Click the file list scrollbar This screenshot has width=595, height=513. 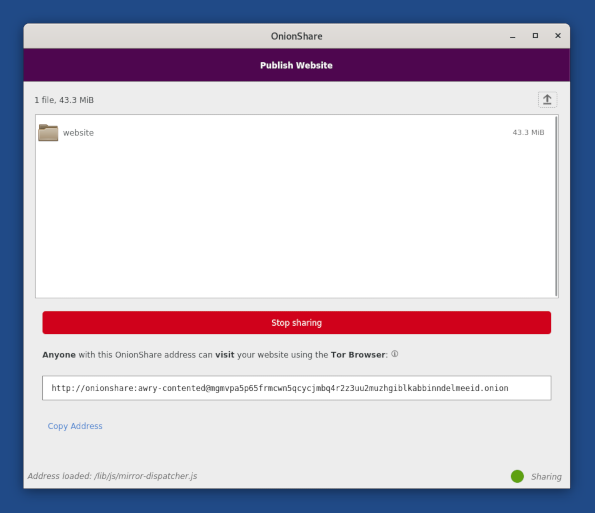pos(556,206)
